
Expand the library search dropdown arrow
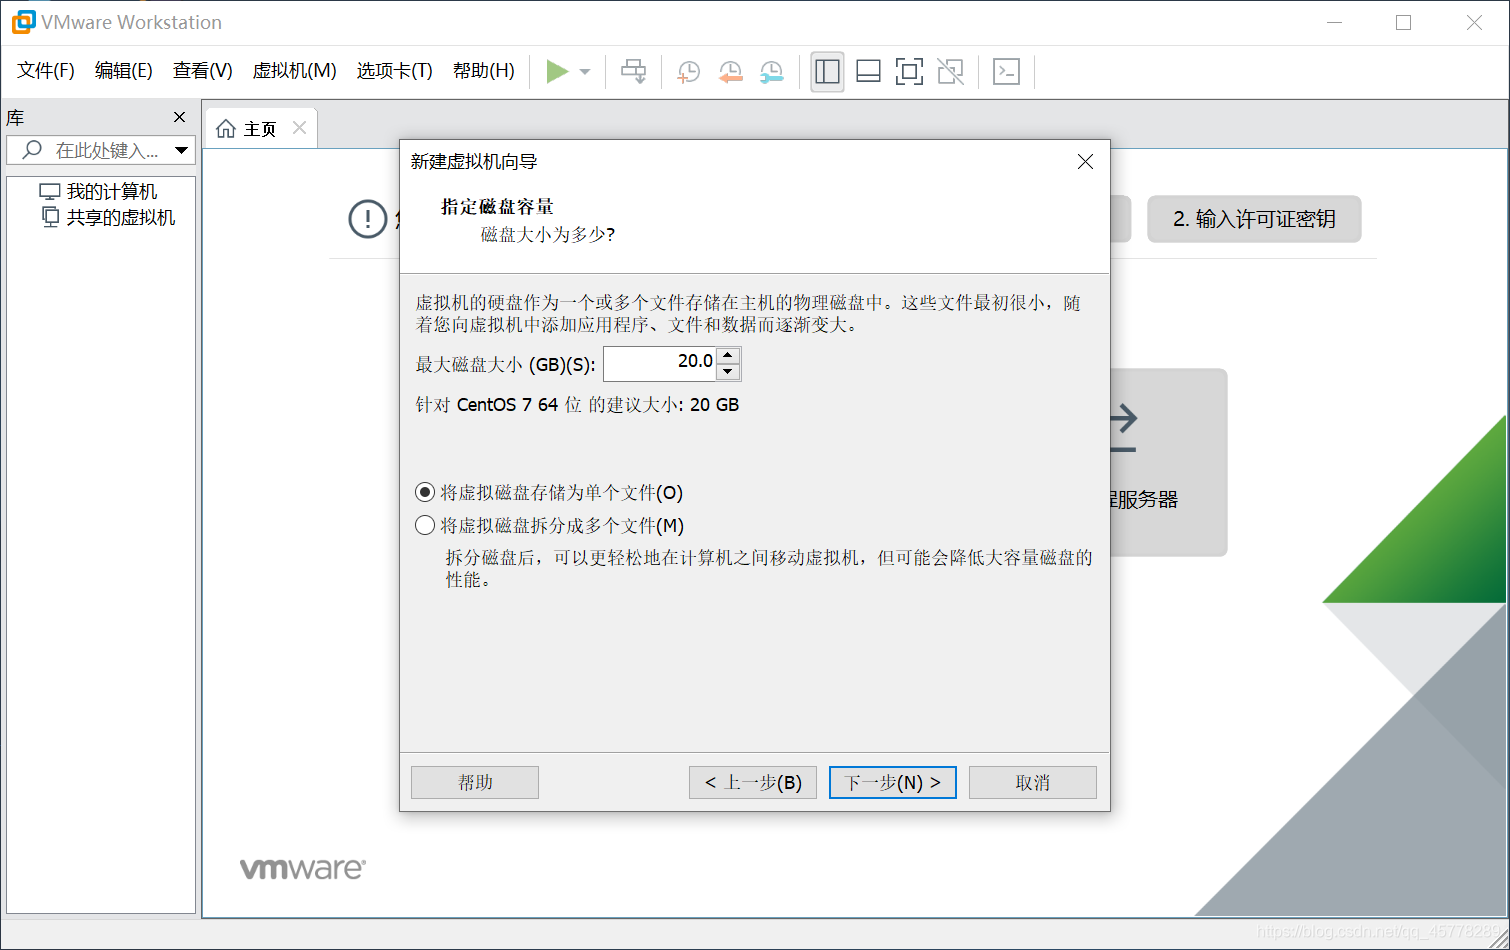(181, 150)
